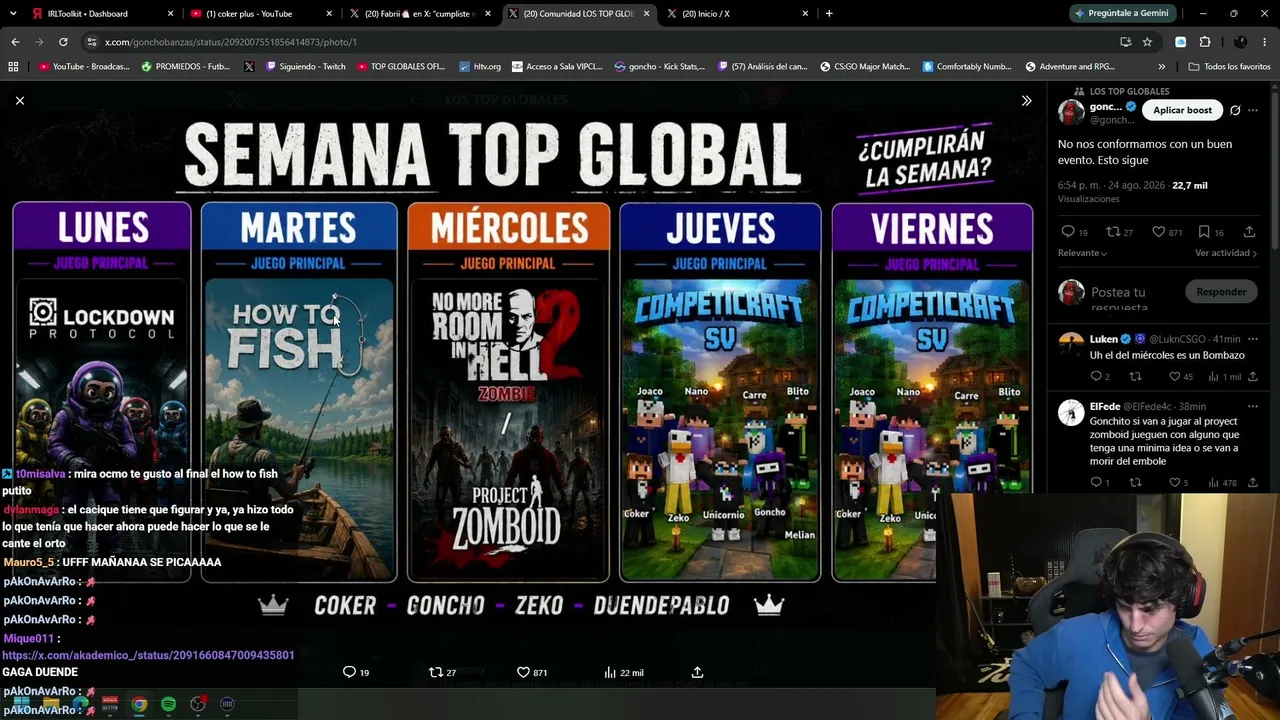Image resolution: width=1280 pixels, height=720 pixels.
Task: Expand the hidden bookmarks overflow chevron
Action: pos(1161,67)
